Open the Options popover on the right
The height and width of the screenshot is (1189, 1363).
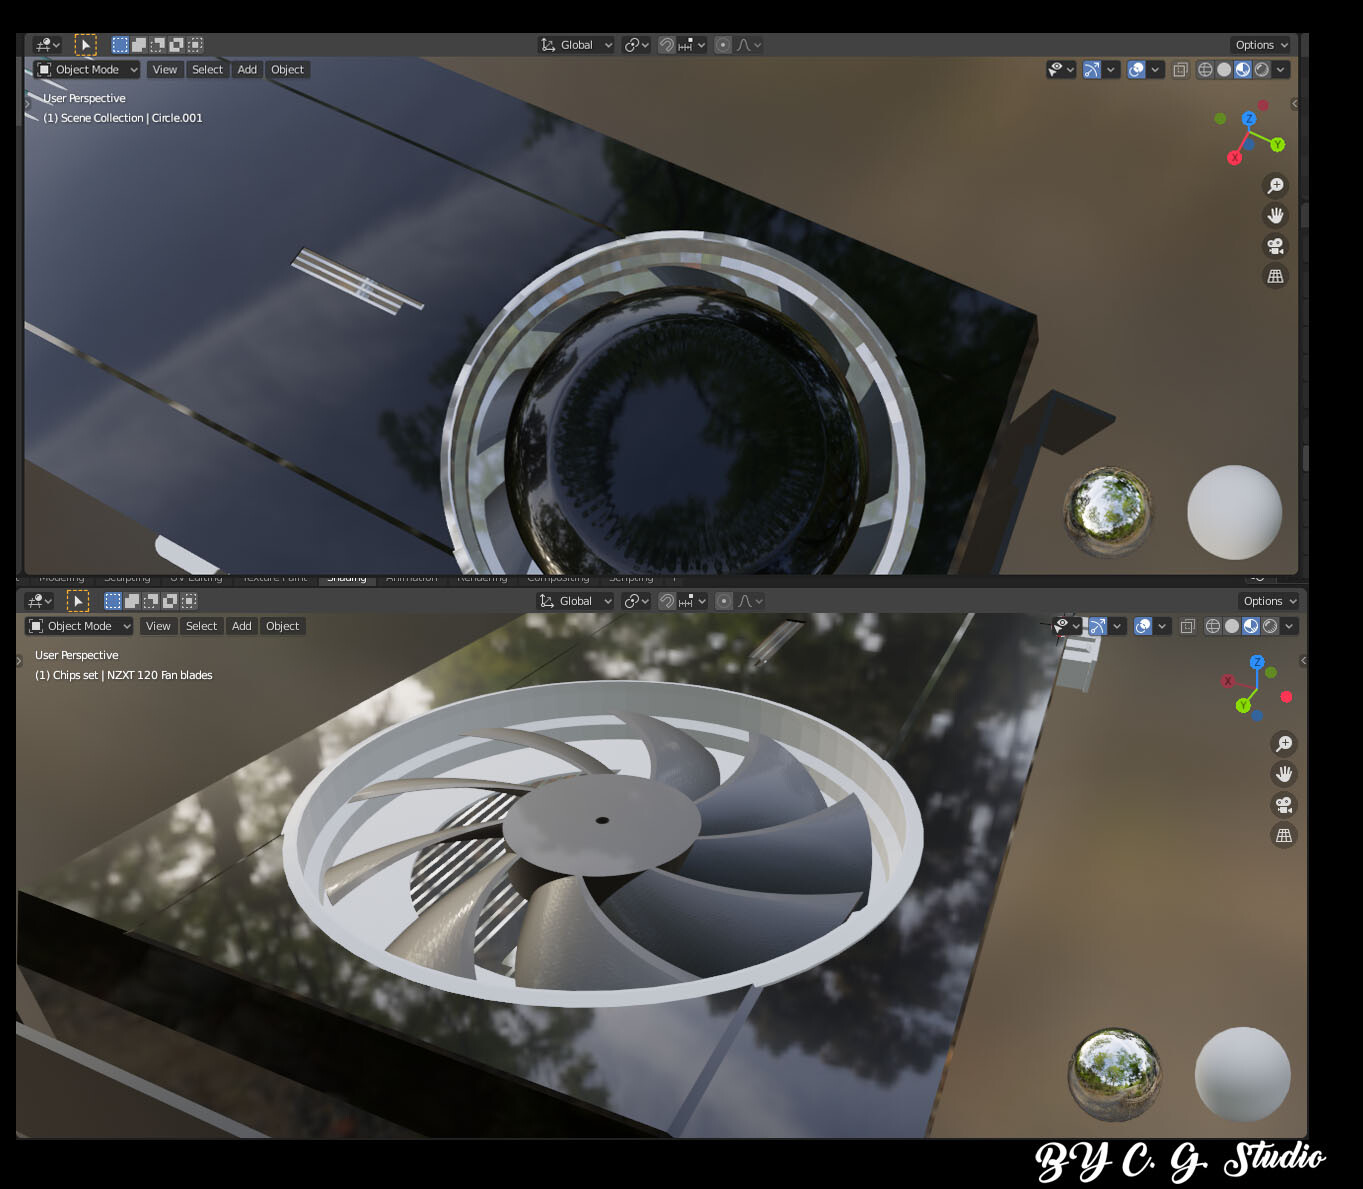click(1259, 44)
